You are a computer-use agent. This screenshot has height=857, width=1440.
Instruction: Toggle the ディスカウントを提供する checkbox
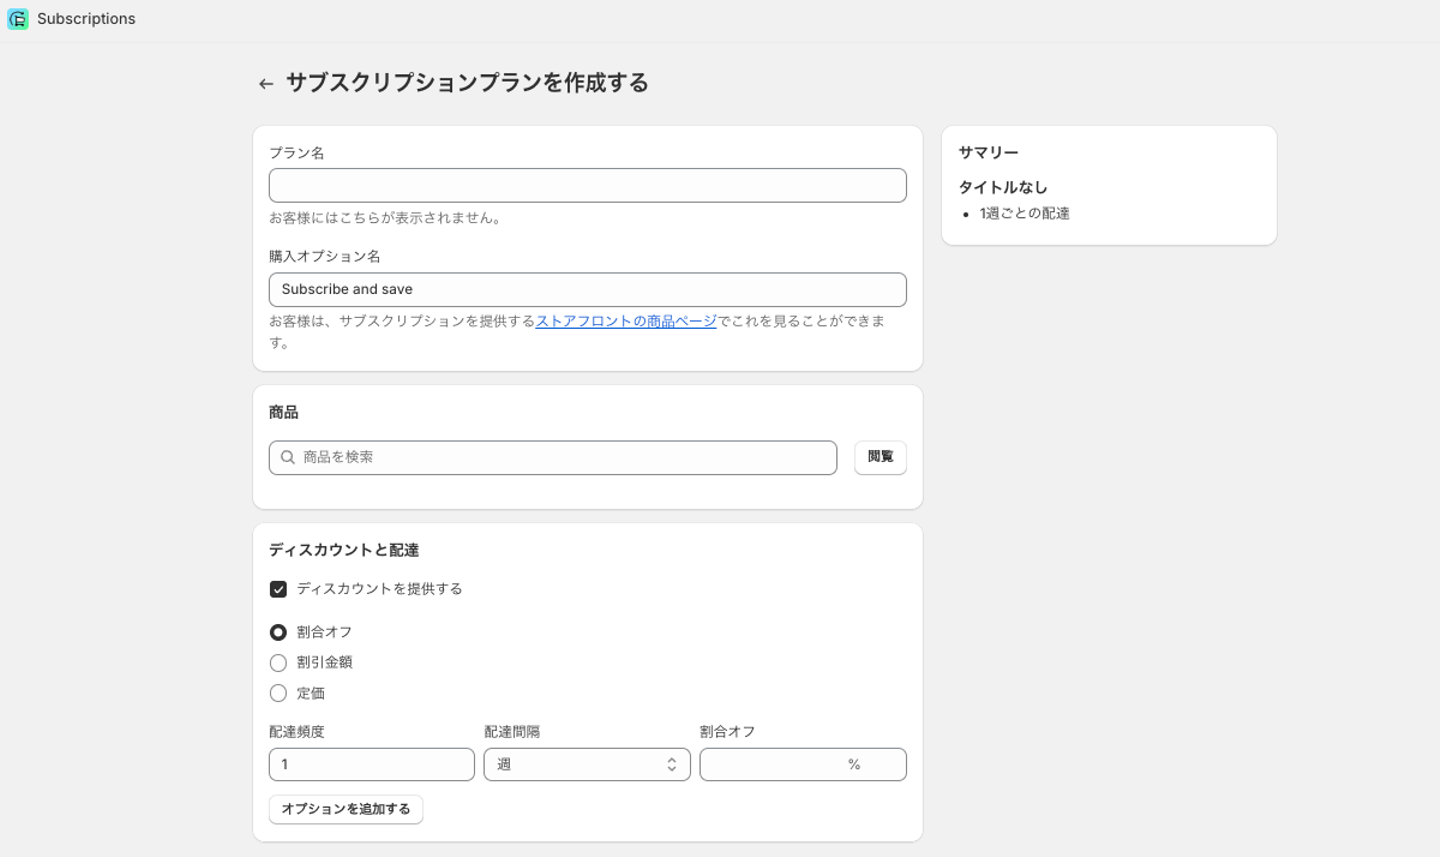(x=278, y=589)
